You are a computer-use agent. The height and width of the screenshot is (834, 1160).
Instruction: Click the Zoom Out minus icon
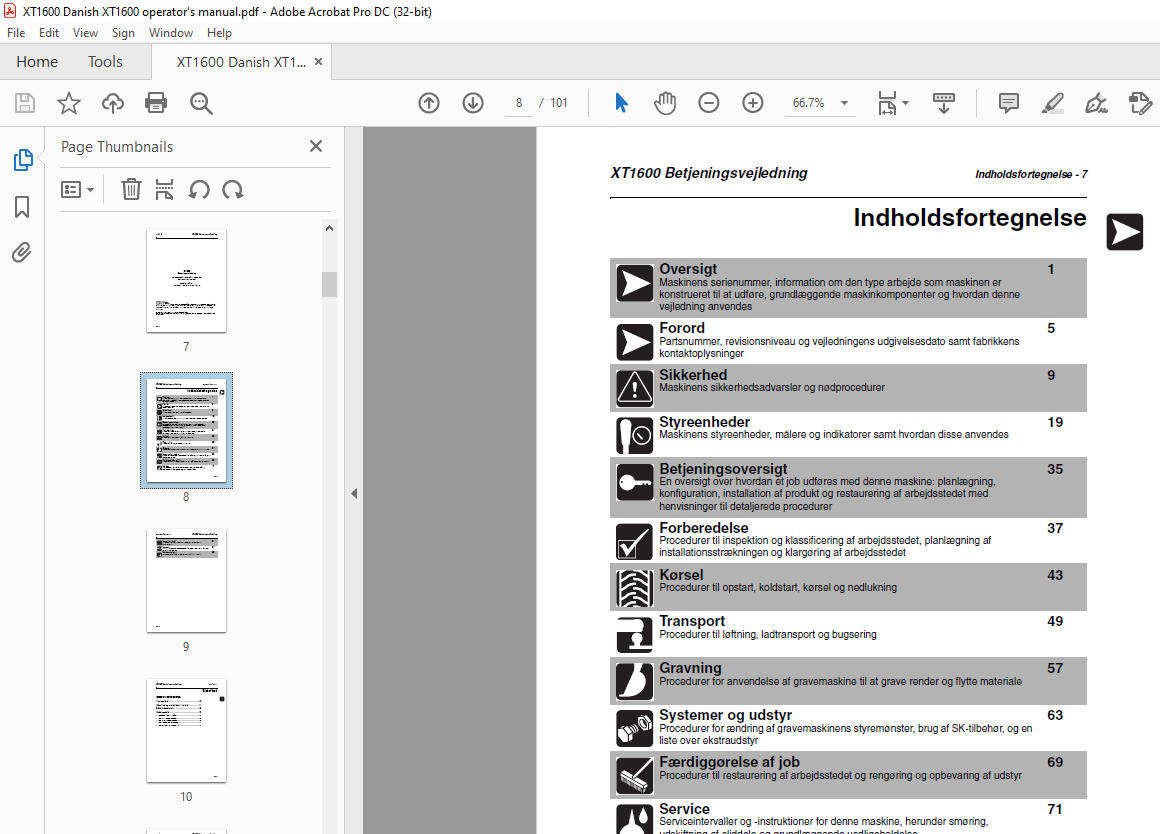709,103
